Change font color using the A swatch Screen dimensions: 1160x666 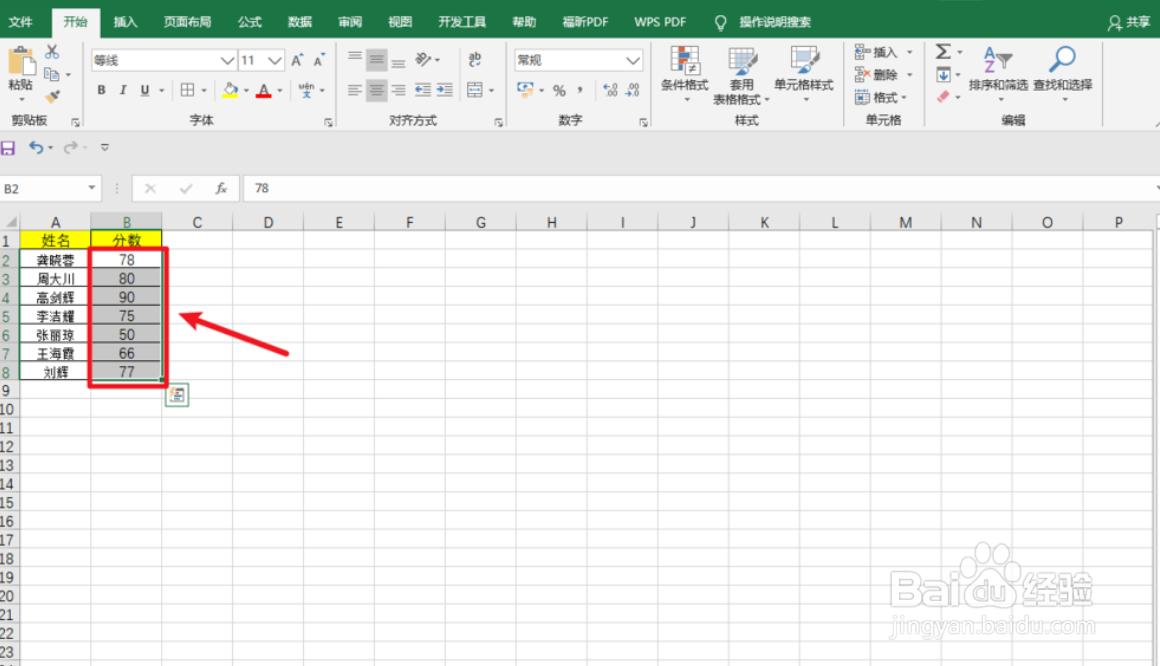[263, 91]
